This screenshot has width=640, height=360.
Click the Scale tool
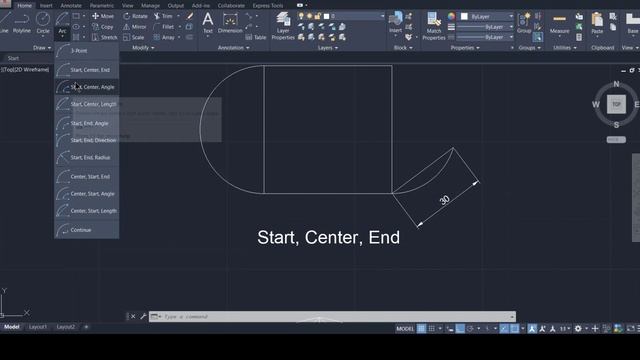(133, 37)
